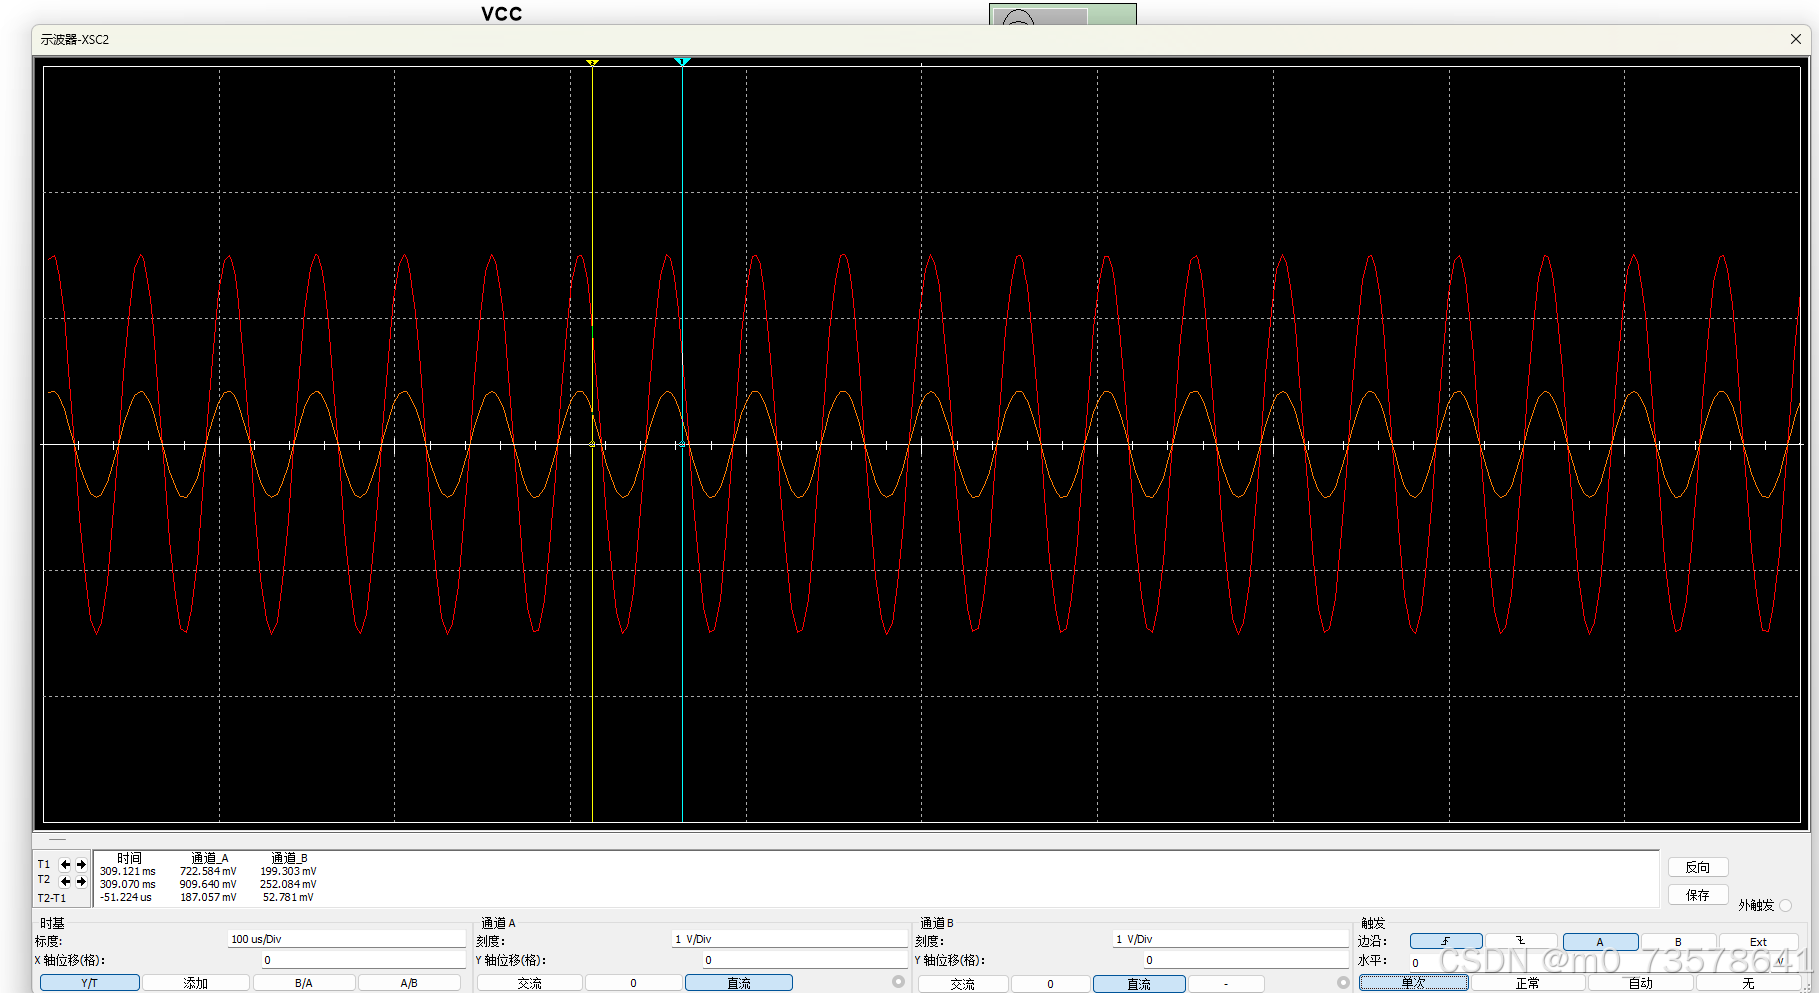Click the channel A terminal indicator circle

(898, 982)
